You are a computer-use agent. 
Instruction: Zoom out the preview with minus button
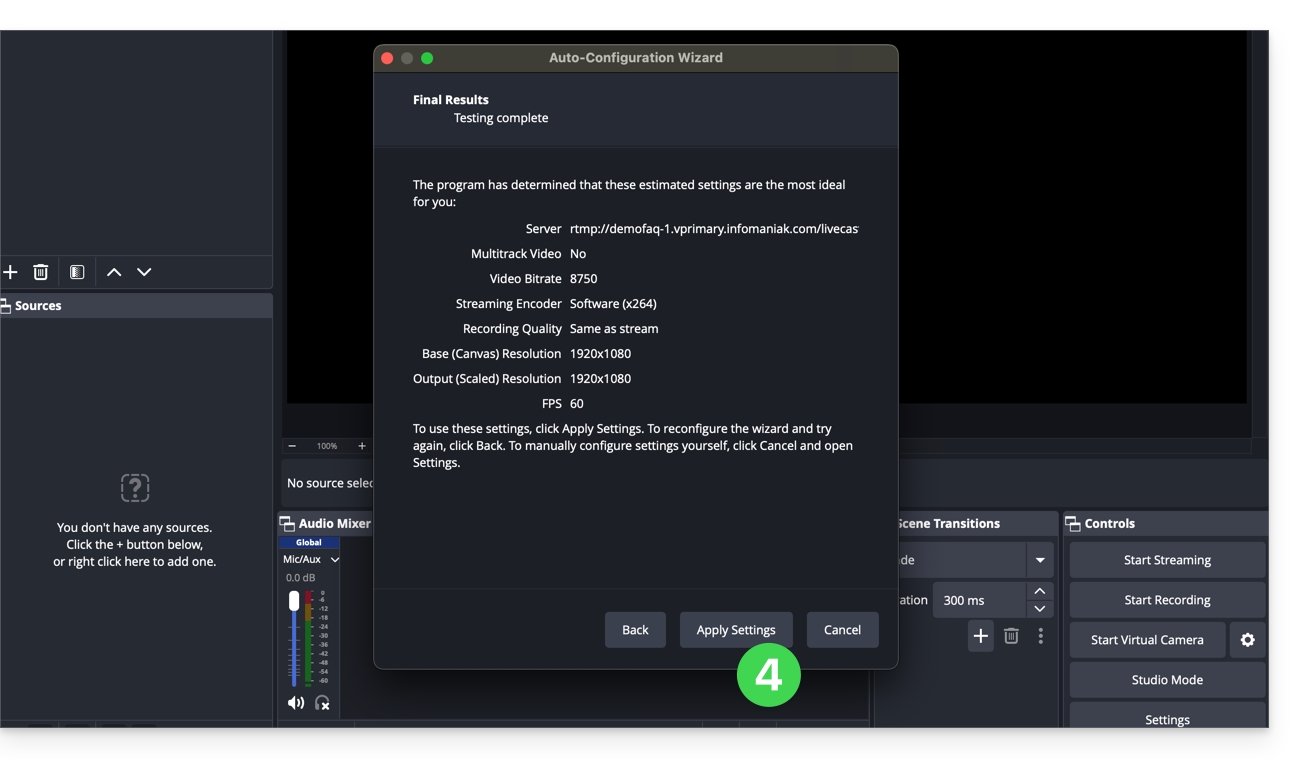pos(292,446)
